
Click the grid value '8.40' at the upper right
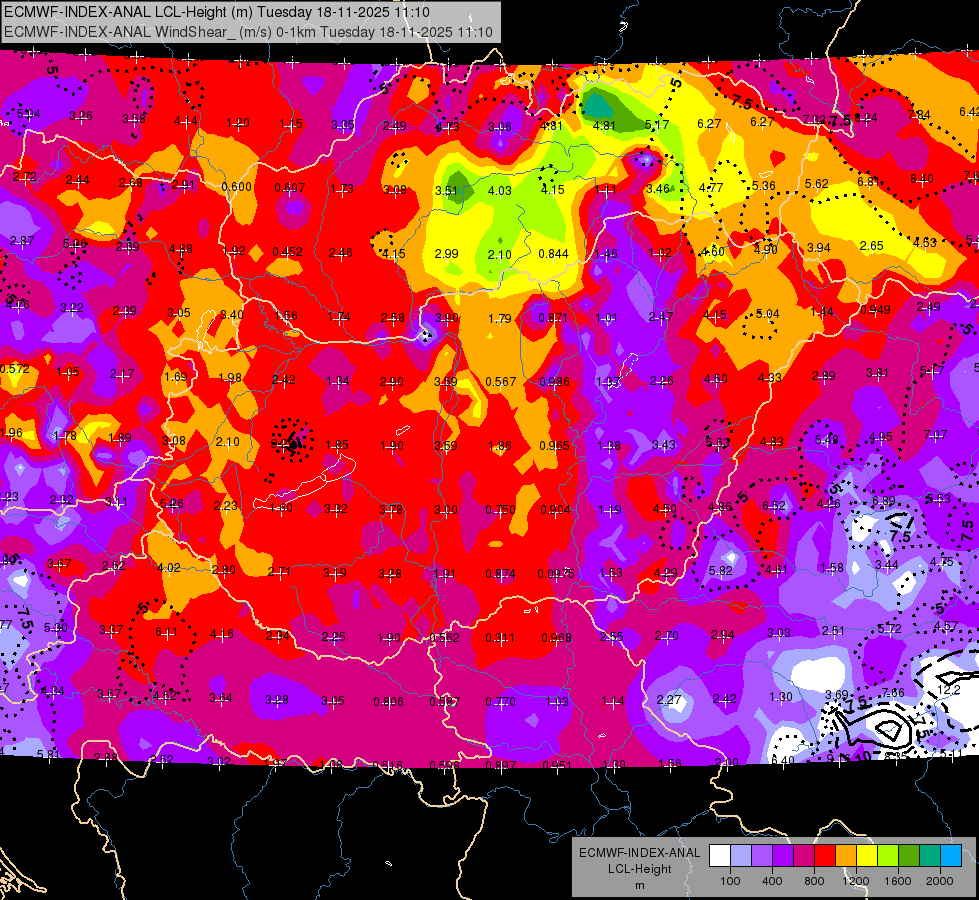coord(922,179)
